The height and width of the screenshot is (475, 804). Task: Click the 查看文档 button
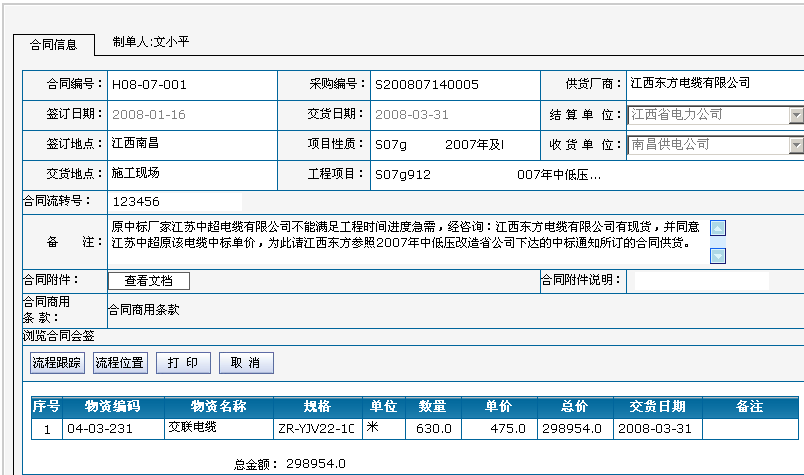click(x=148, y=281)
